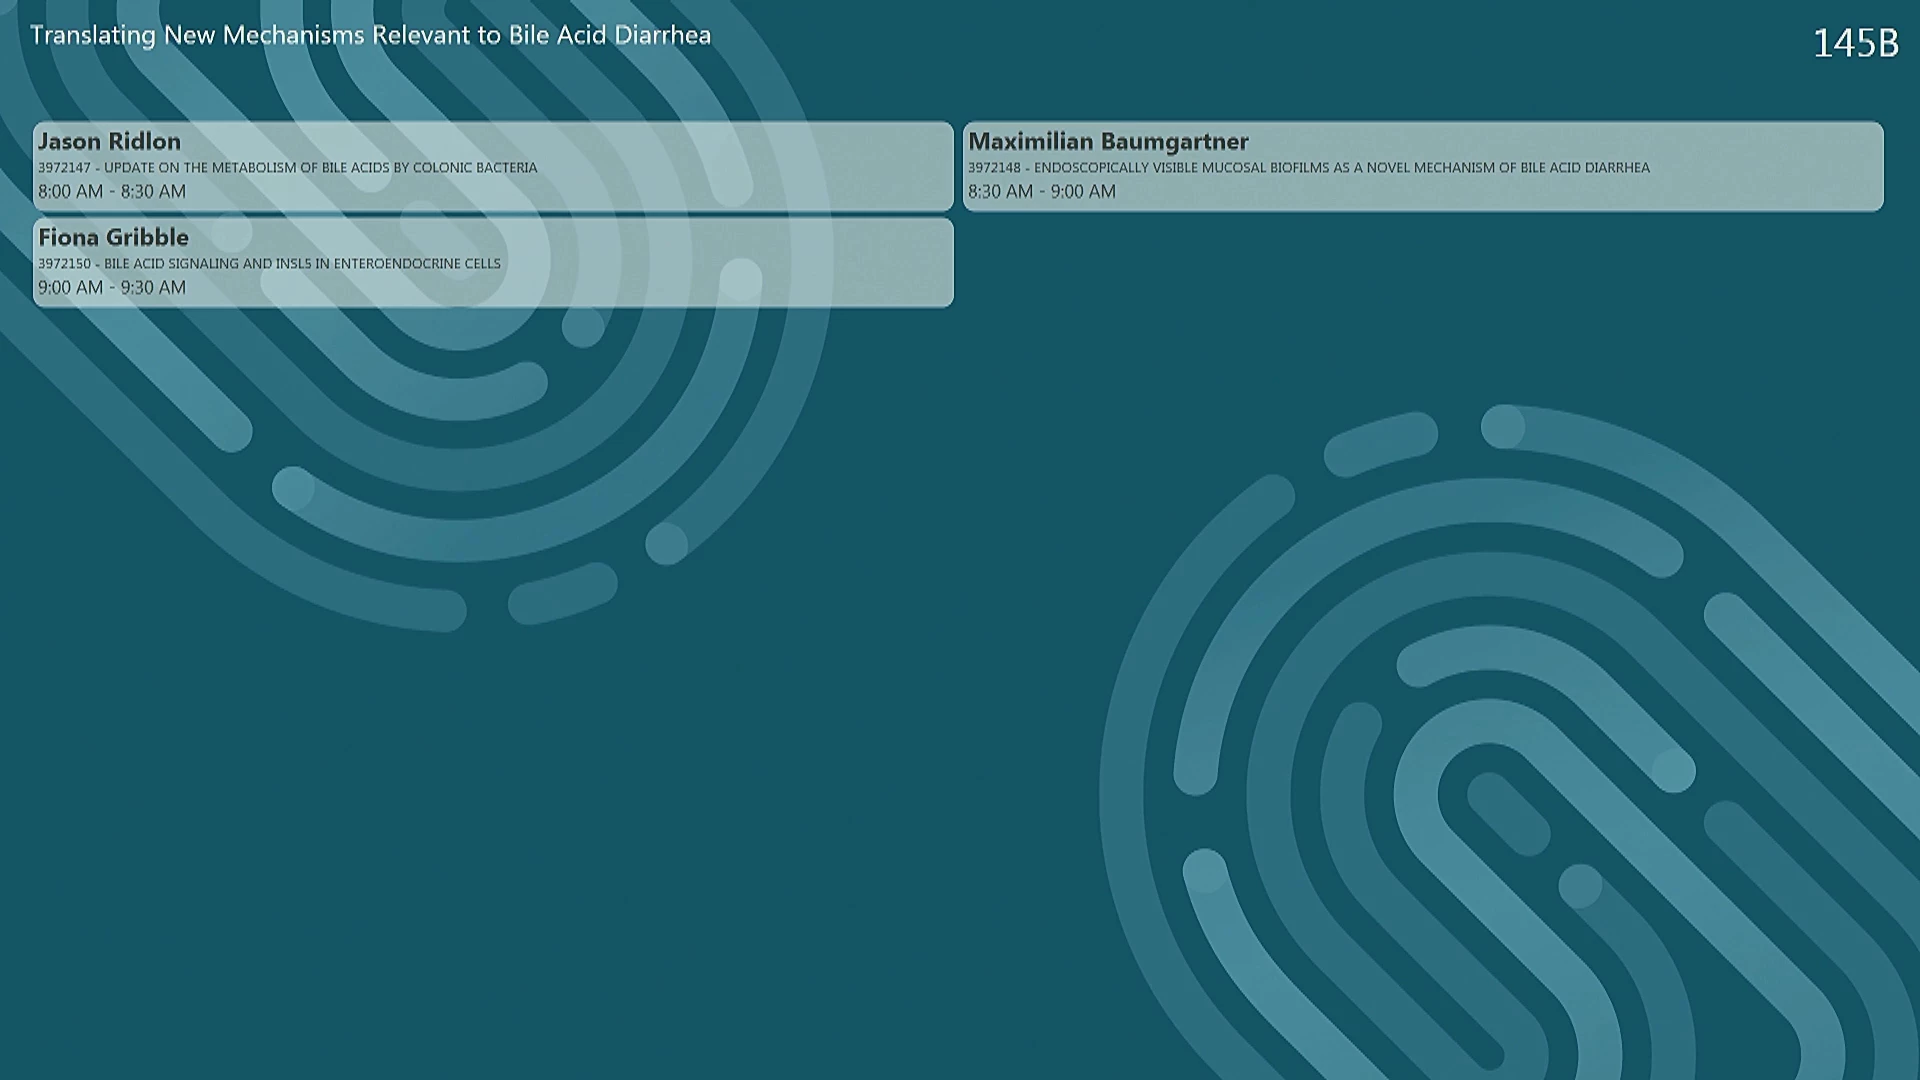Click the room number 145B

[1855, 43]
